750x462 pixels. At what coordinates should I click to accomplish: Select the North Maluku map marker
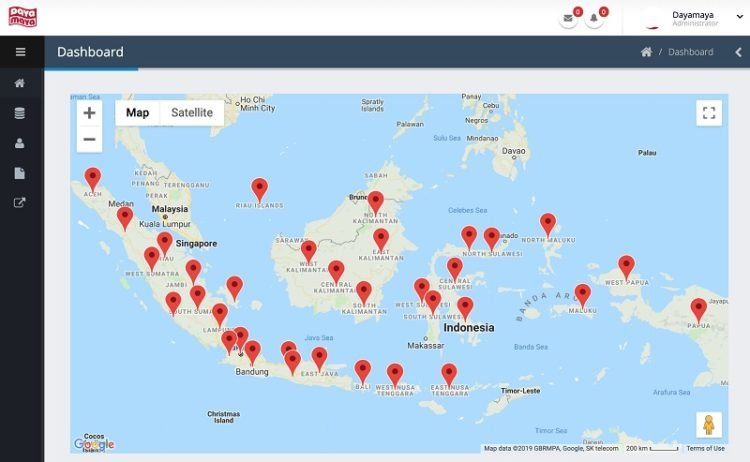click(x=548, y=227)
